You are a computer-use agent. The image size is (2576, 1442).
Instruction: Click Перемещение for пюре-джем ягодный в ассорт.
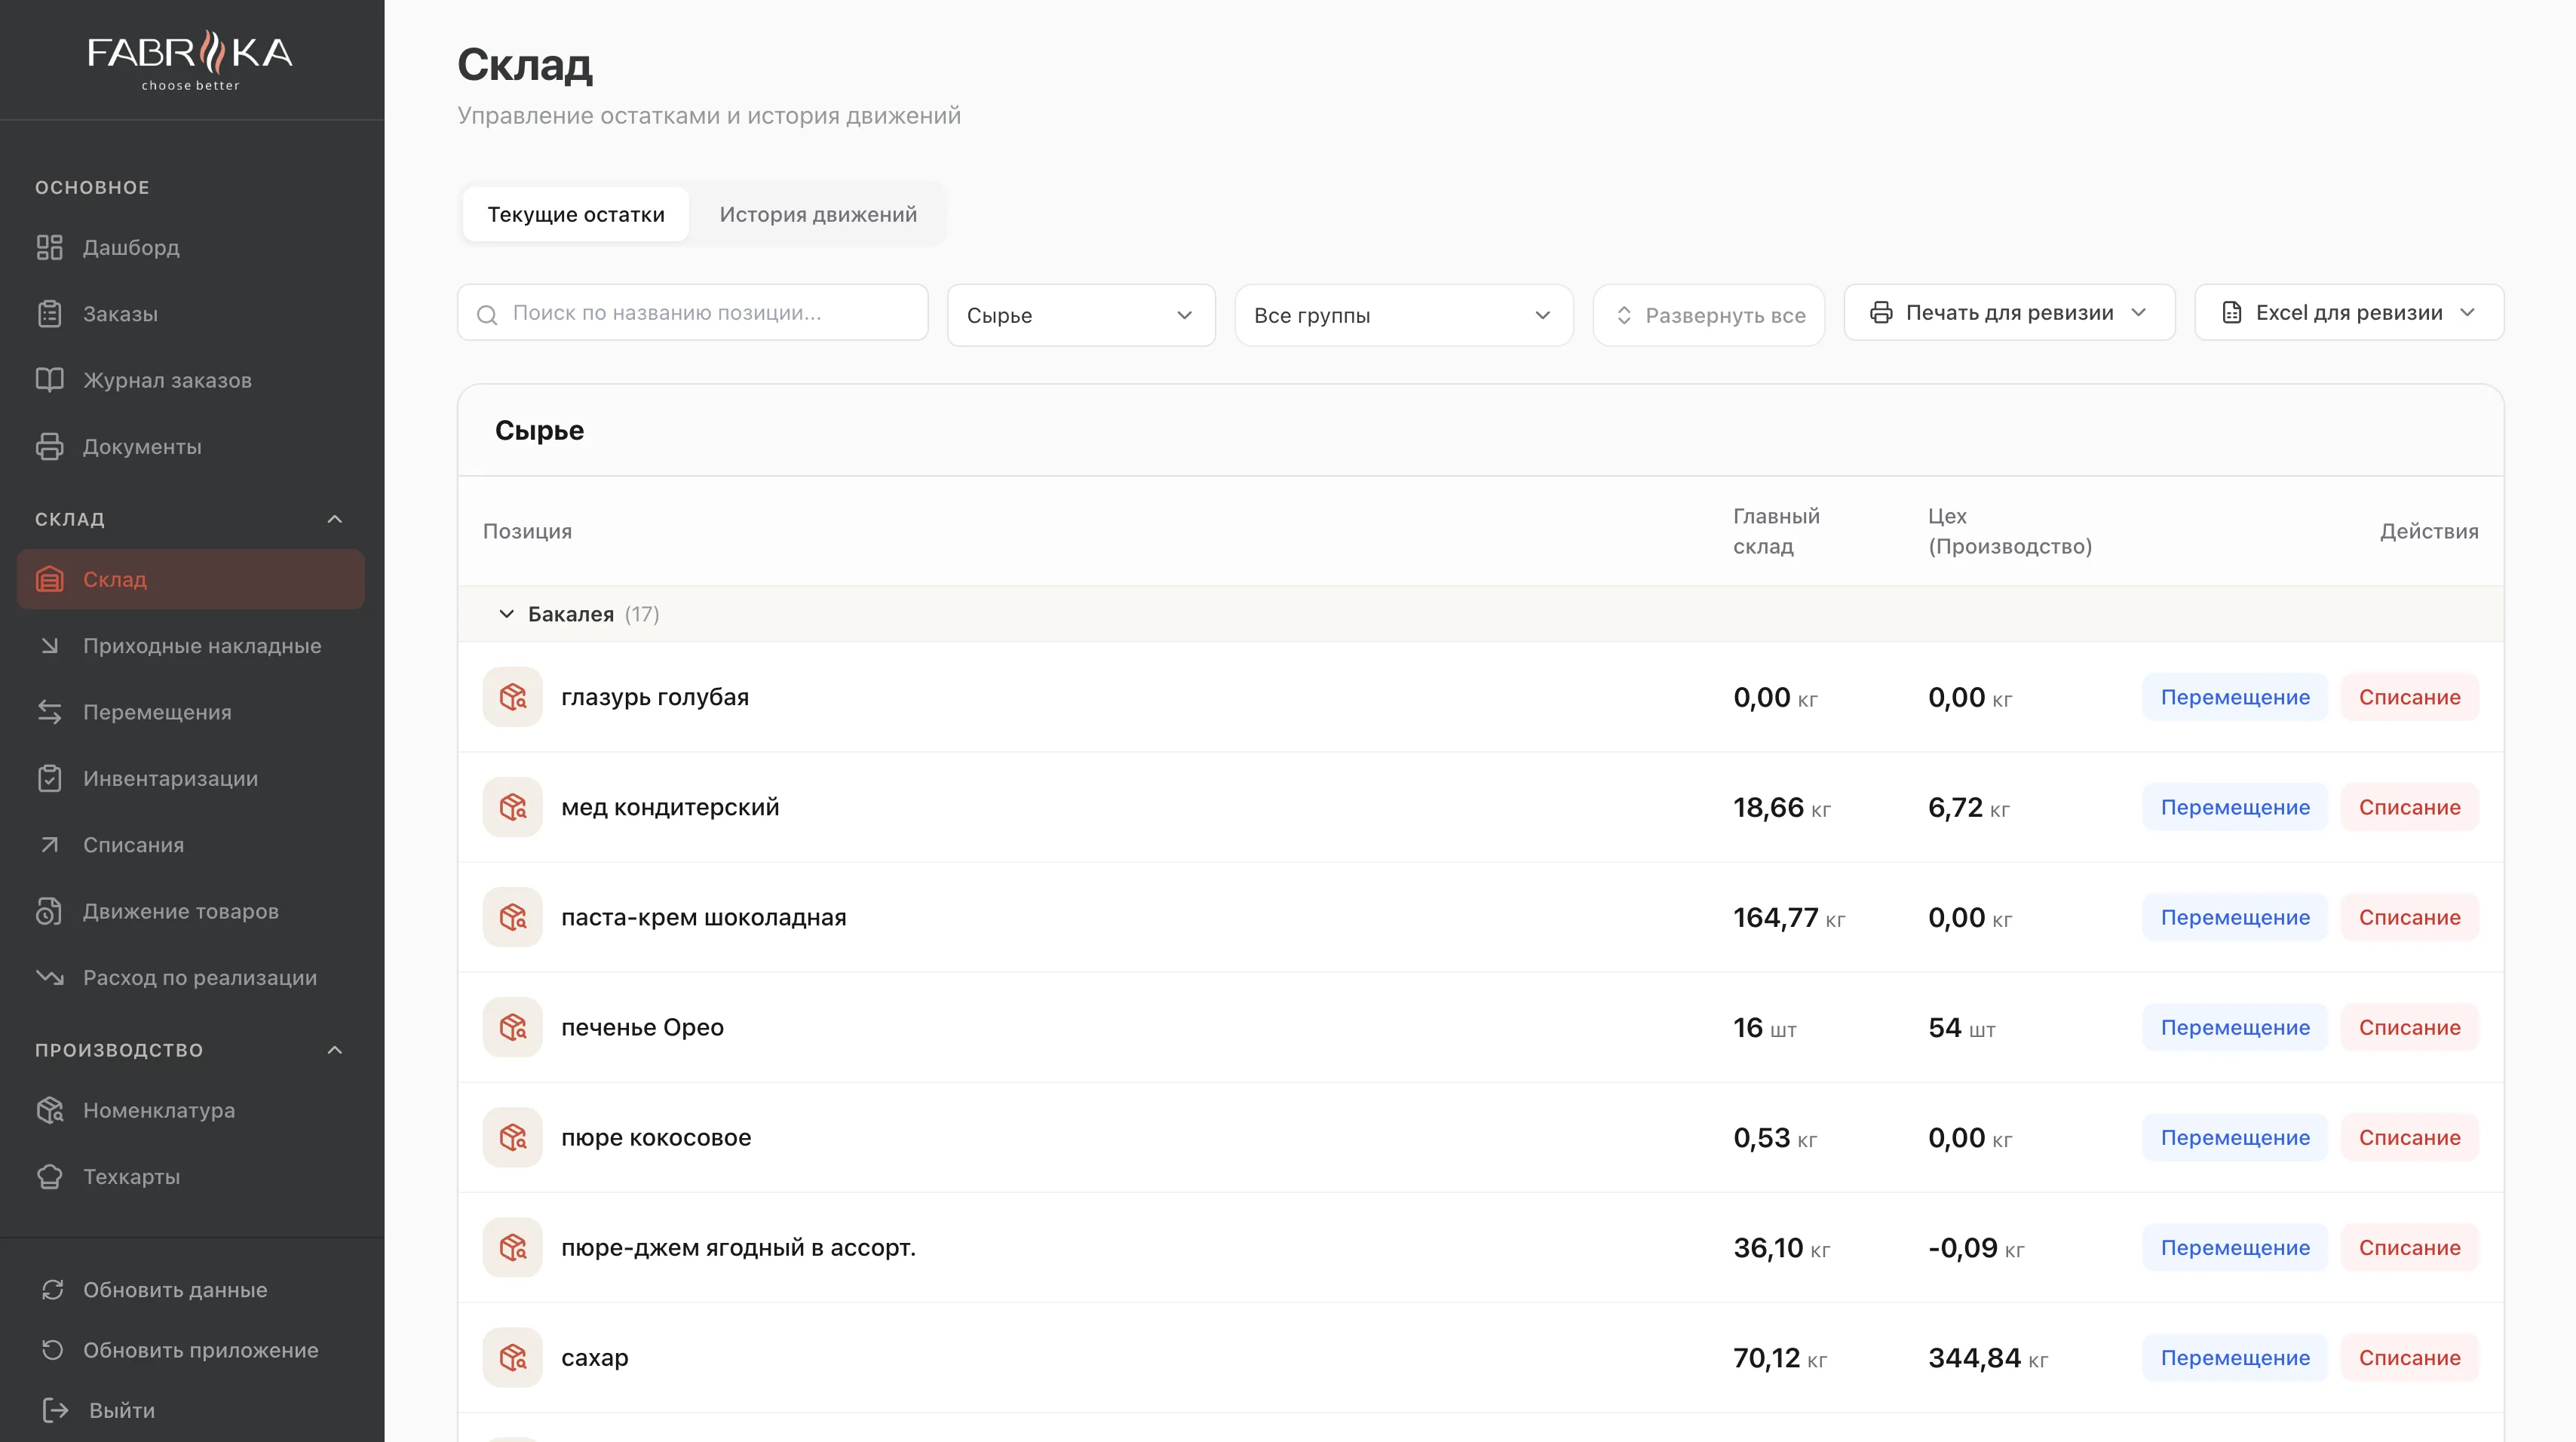(x=2235, y=1247)
